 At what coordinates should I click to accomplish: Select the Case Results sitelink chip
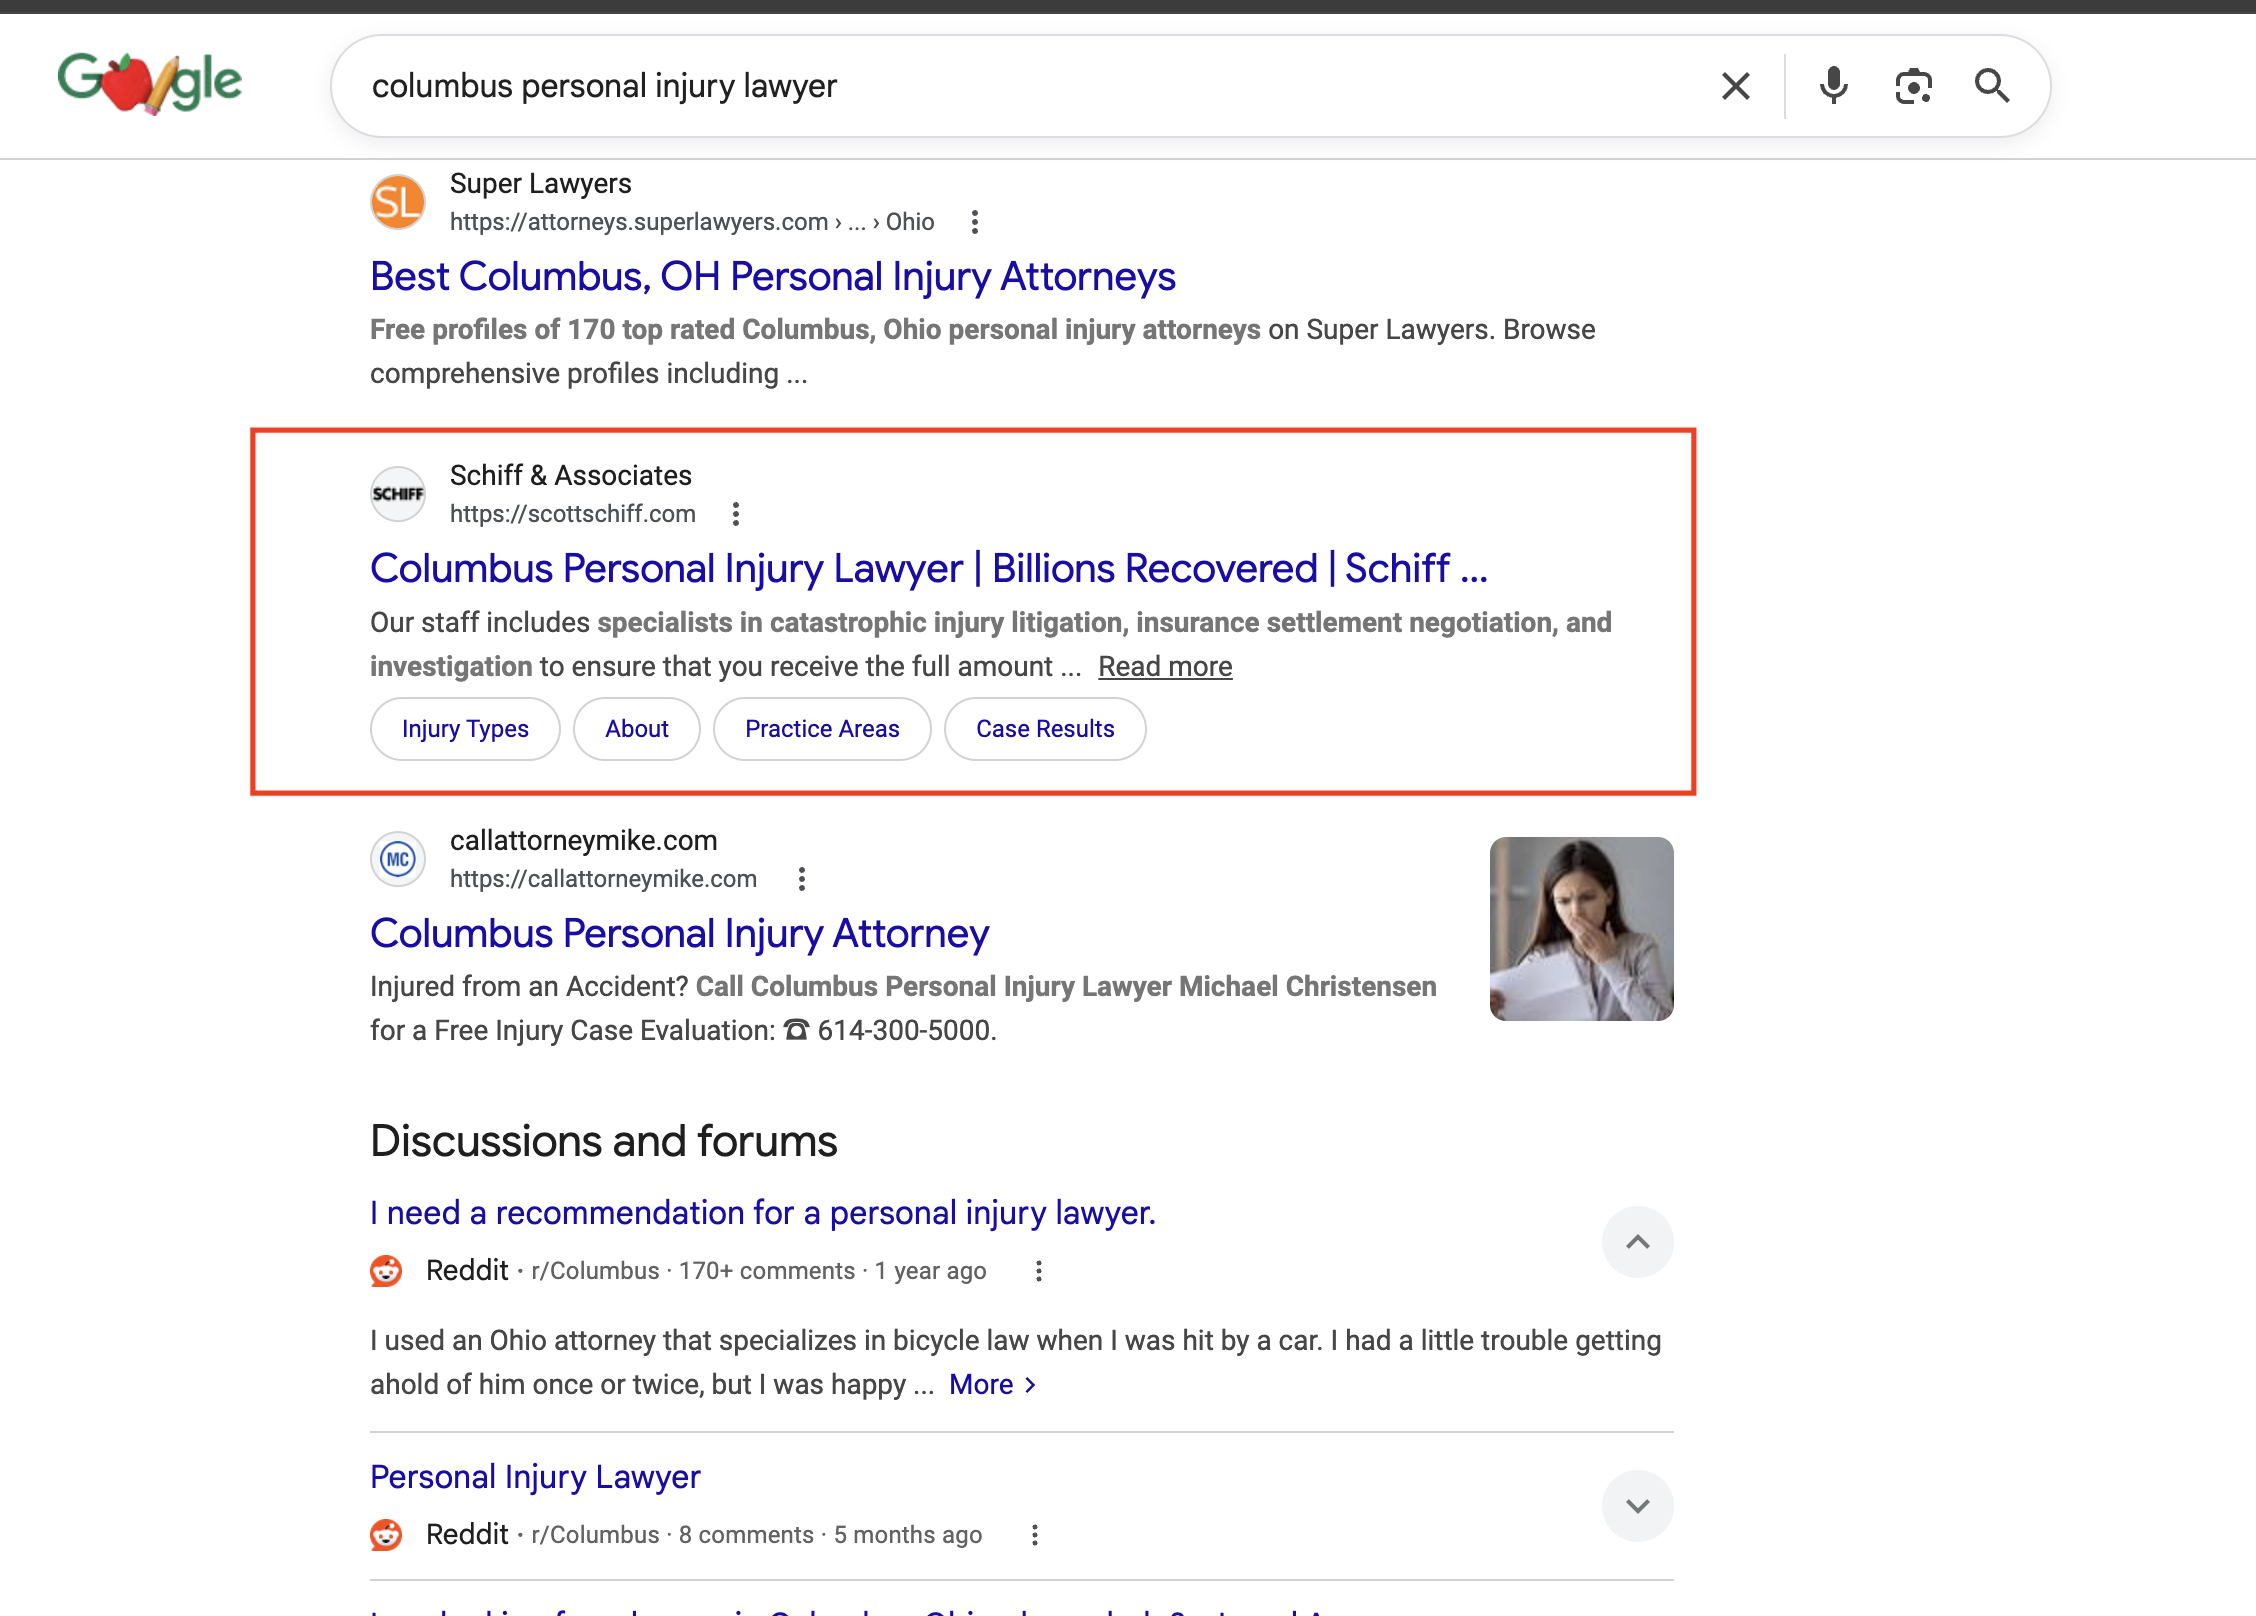1045,729
